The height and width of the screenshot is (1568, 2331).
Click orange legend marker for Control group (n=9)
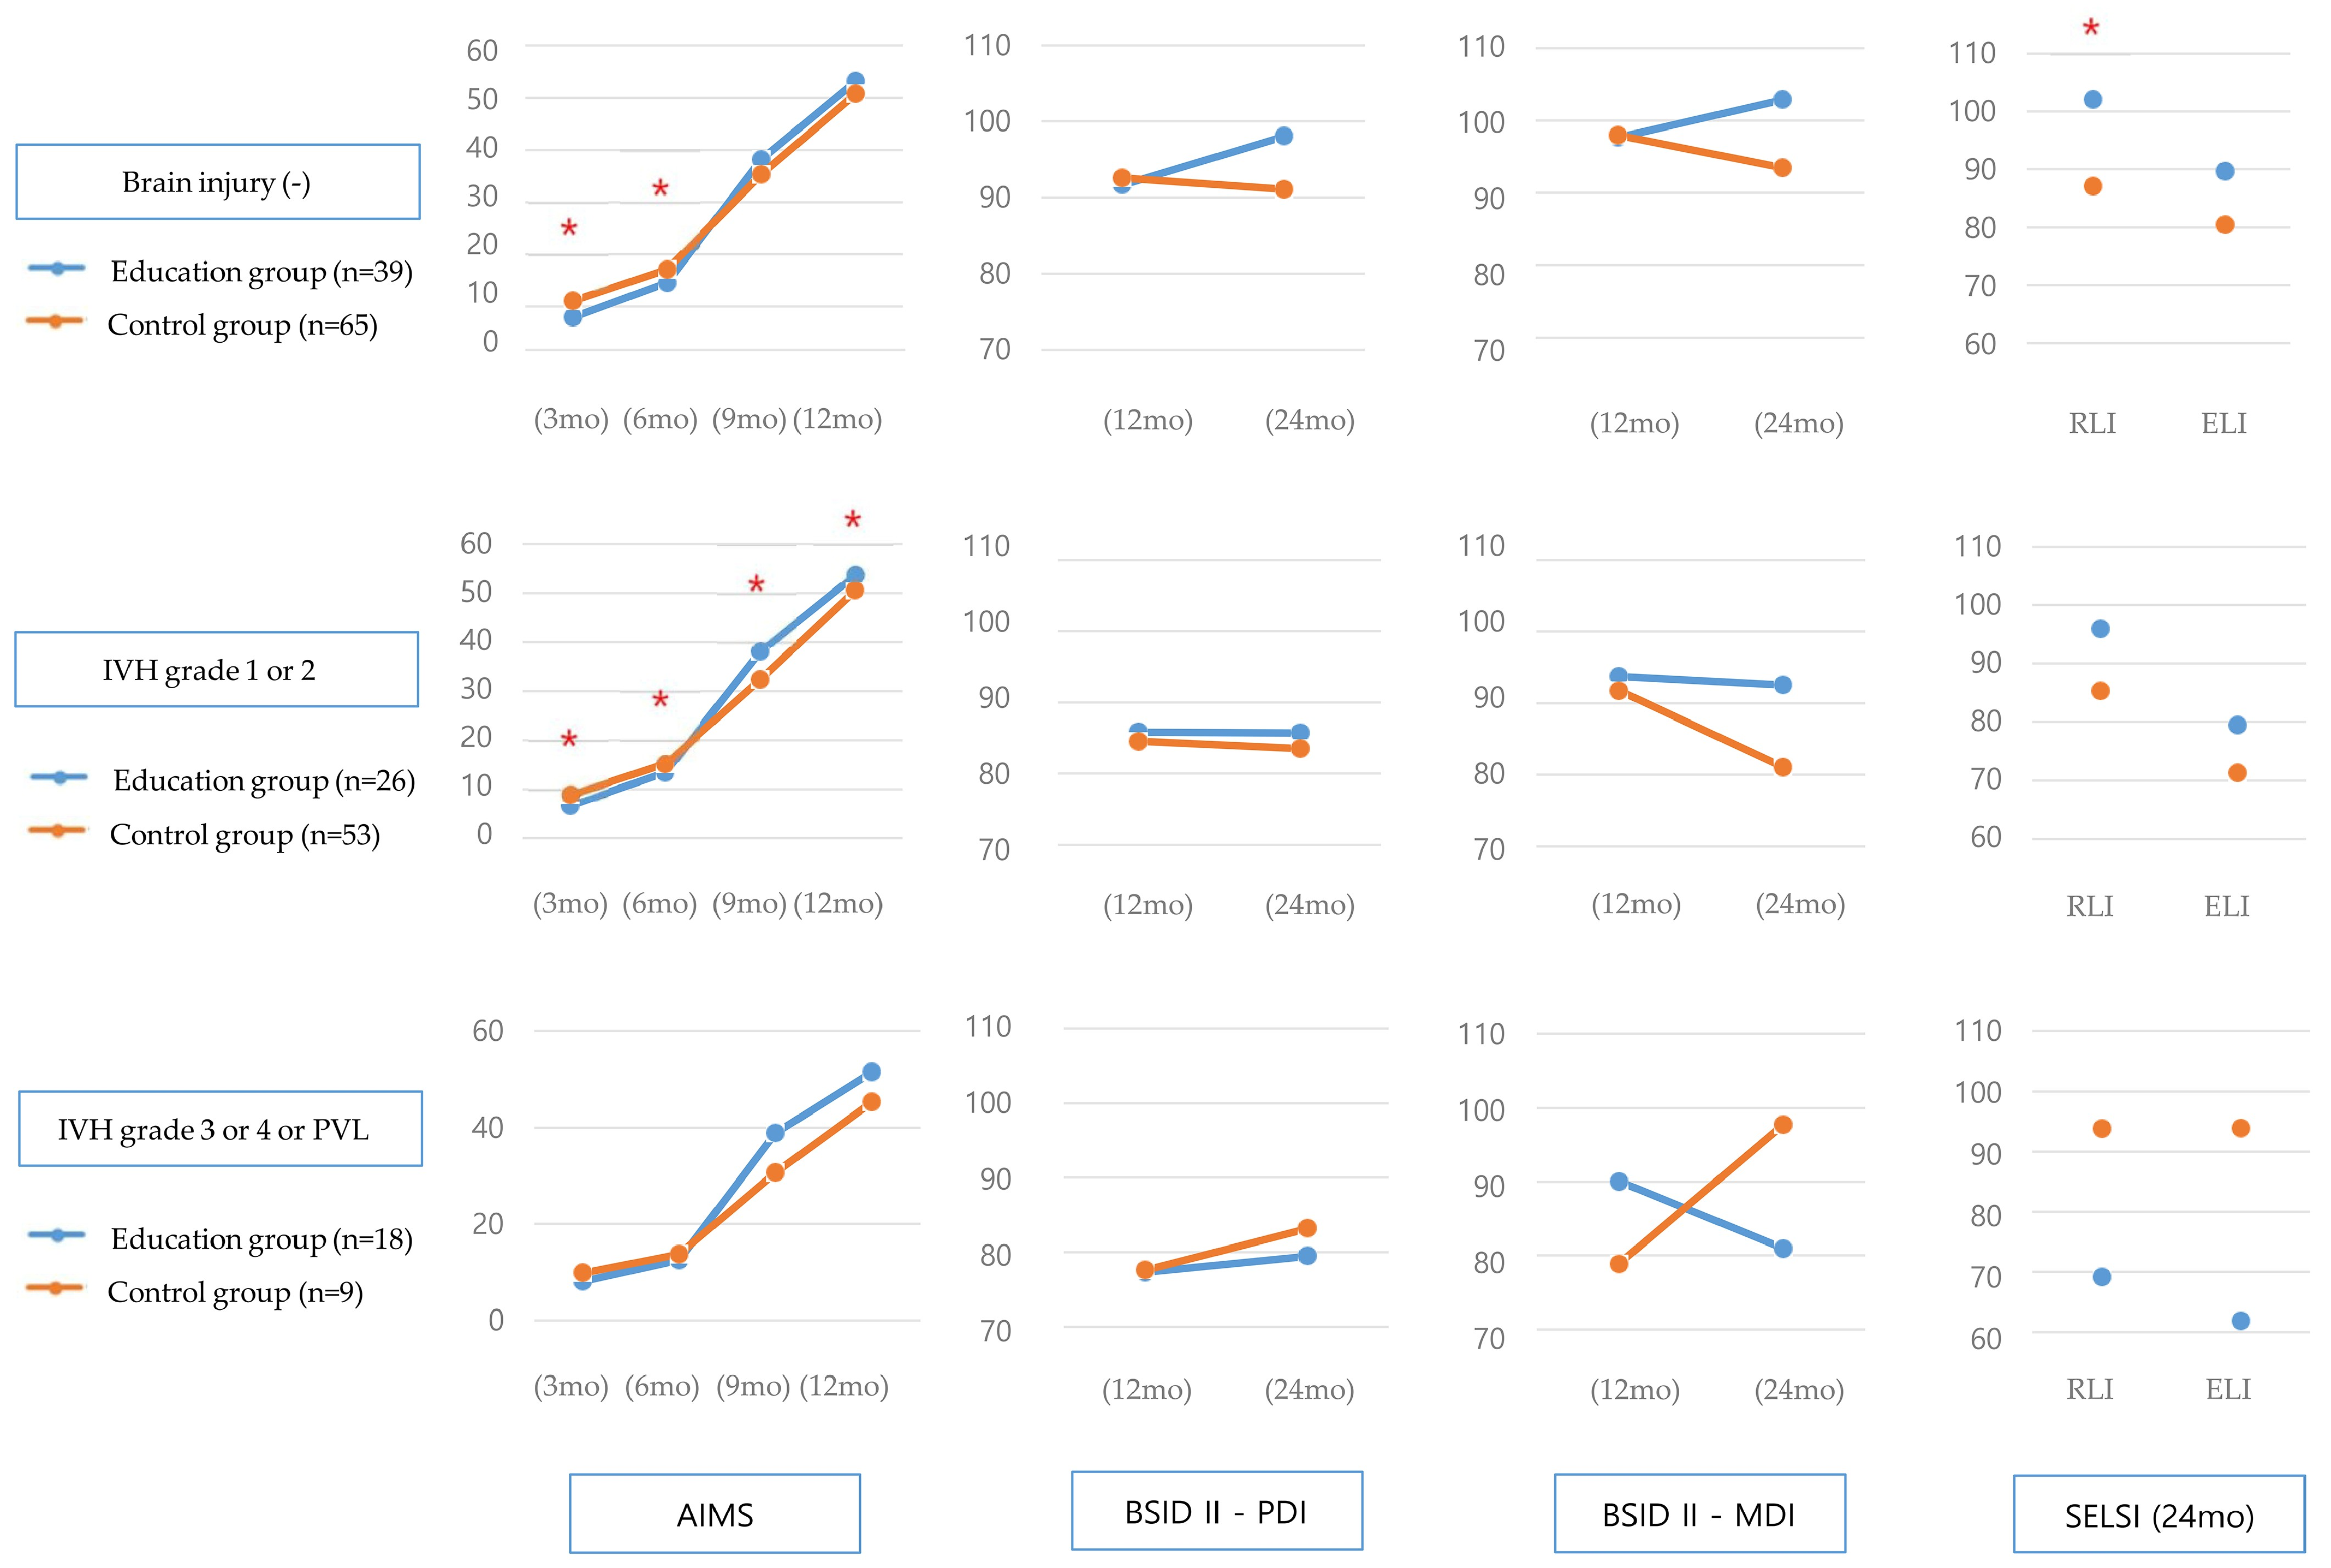(55, 1288)
